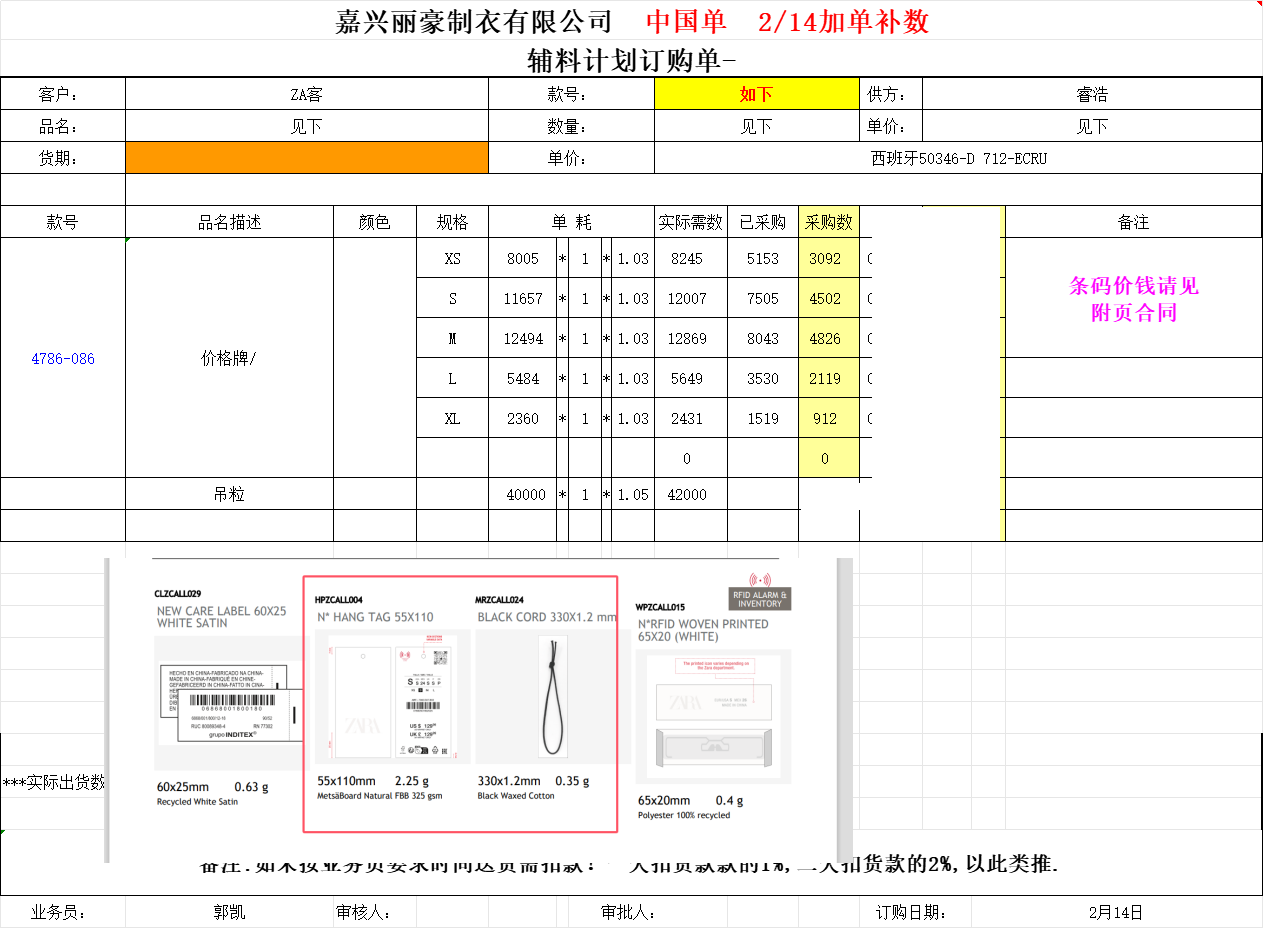This screenshot has width=1263, height=928.
Task: Click the order date cell 2月14日
Action: pyautogui.click(x=1115, y=912)
